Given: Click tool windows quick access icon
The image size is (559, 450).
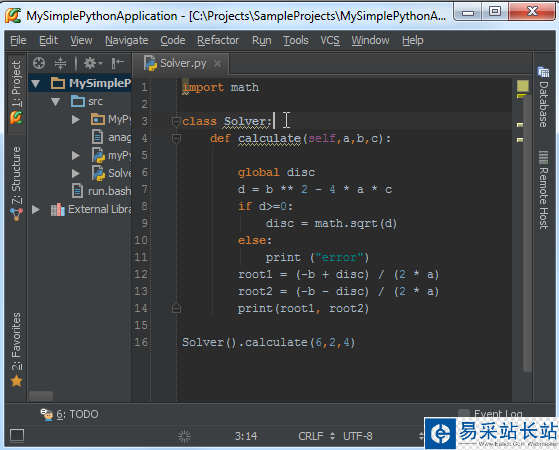Looking at the screenshot, I should pos(17,435).
